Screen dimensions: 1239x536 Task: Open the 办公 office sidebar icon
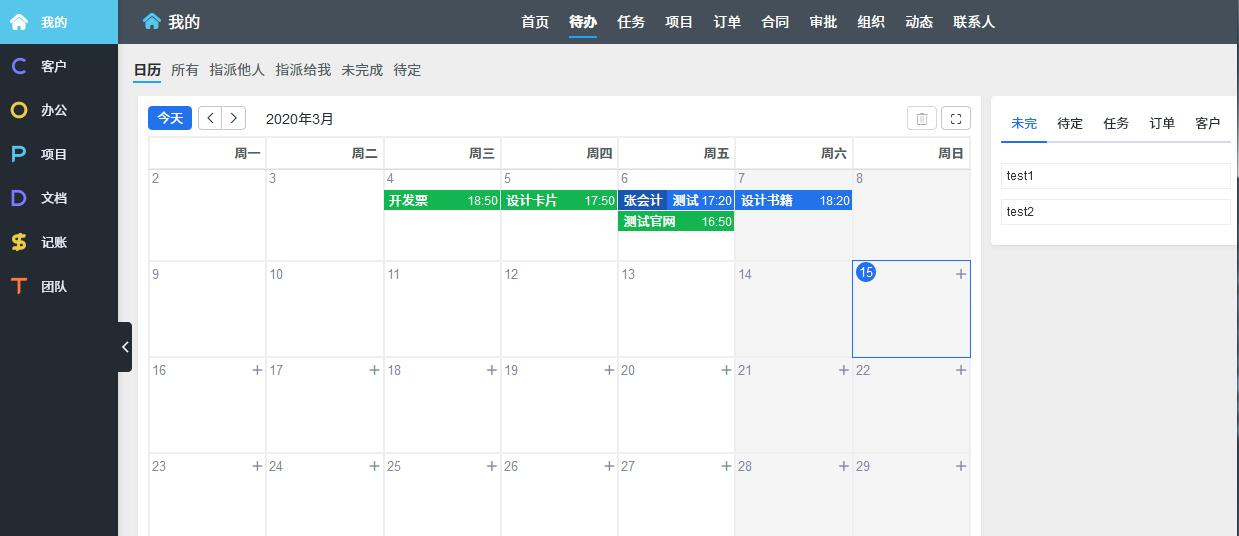[x=19, y=110]
